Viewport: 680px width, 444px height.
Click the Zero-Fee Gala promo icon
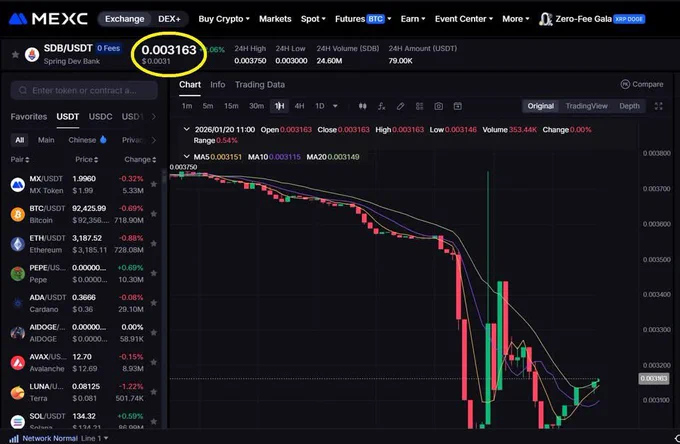click(x=545, y=19)
